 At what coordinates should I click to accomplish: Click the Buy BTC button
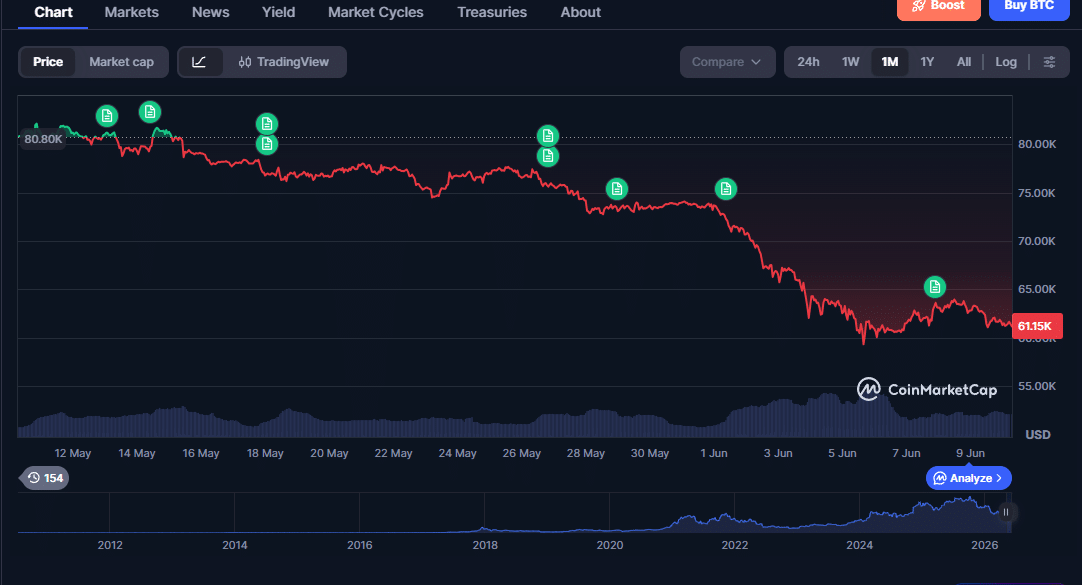click(1029, 8)
